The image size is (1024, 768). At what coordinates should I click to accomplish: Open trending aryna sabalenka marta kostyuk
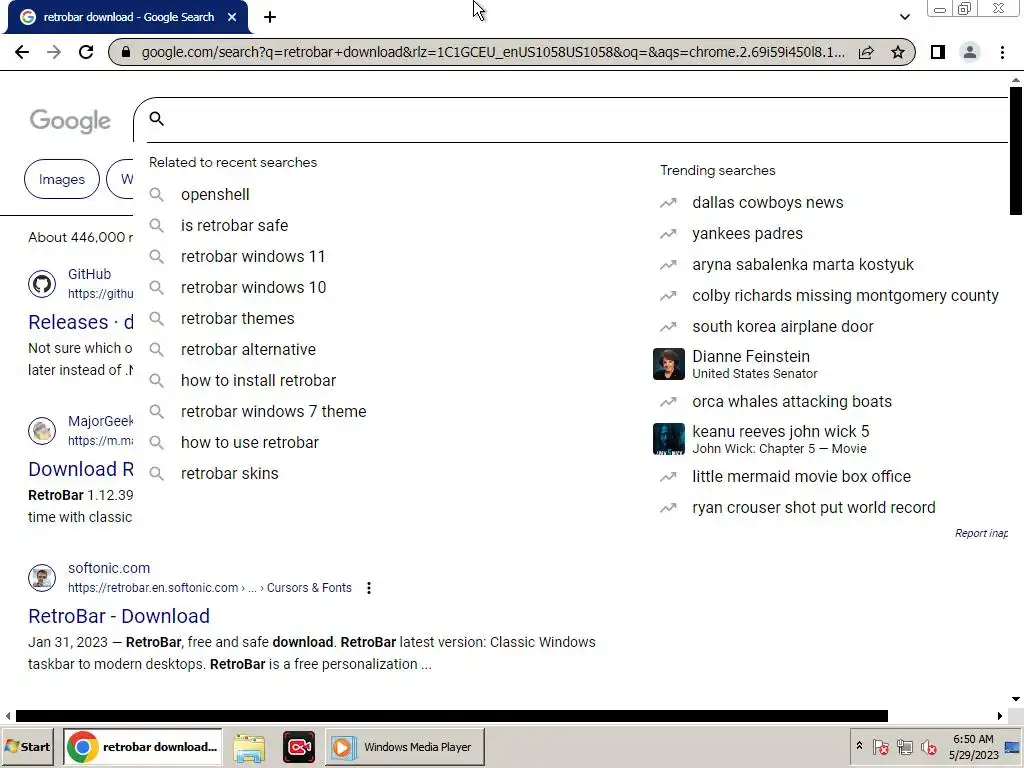coord(803,264)
